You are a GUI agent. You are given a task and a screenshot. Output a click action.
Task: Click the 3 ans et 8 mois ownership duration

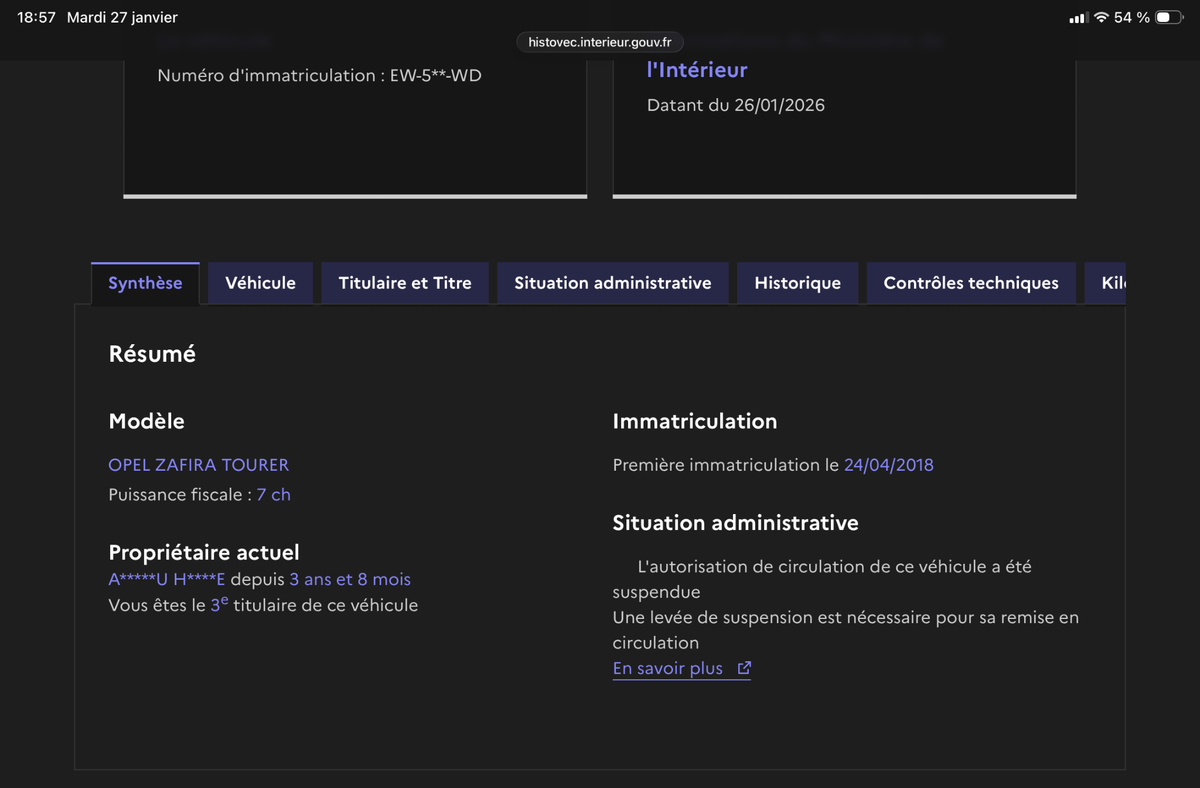350,580
